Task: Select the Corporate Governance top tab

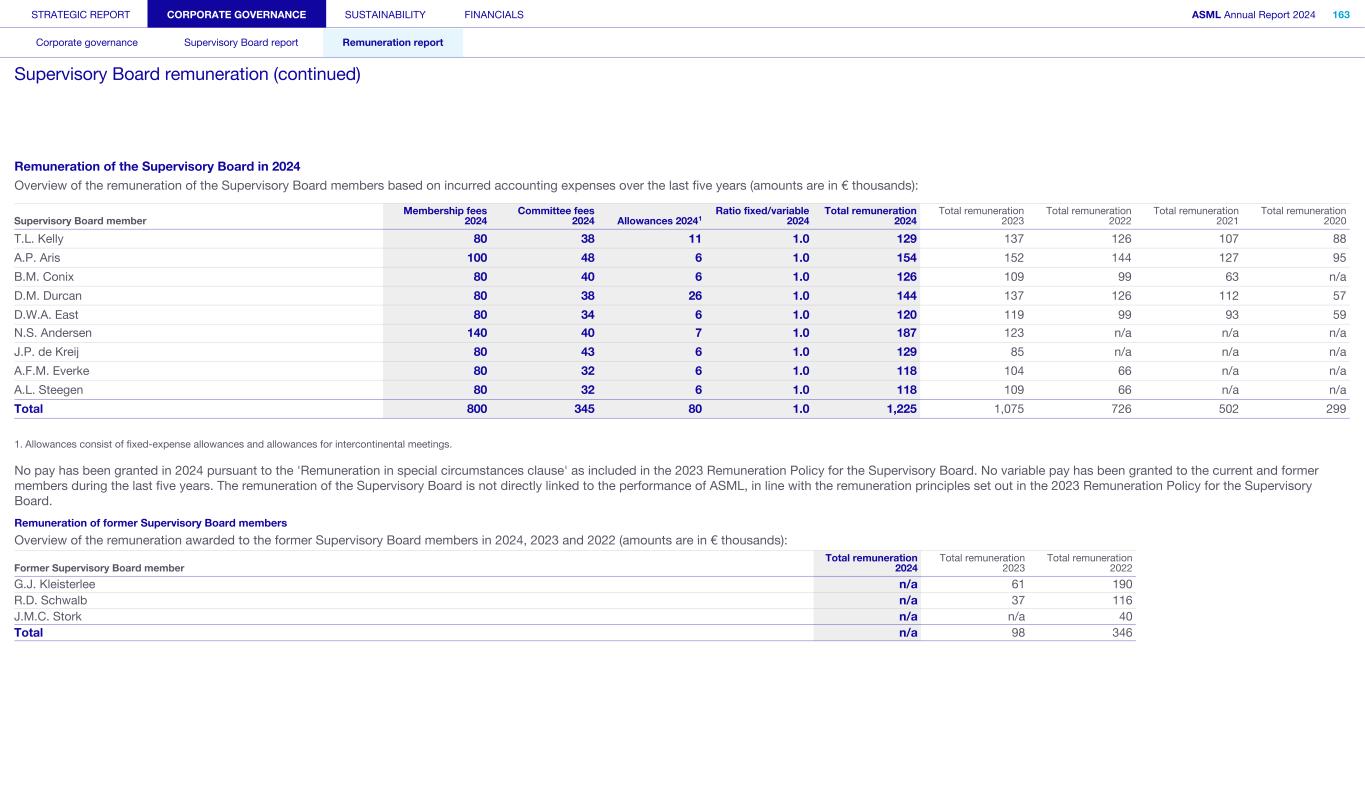Action: tap(236, 14)
